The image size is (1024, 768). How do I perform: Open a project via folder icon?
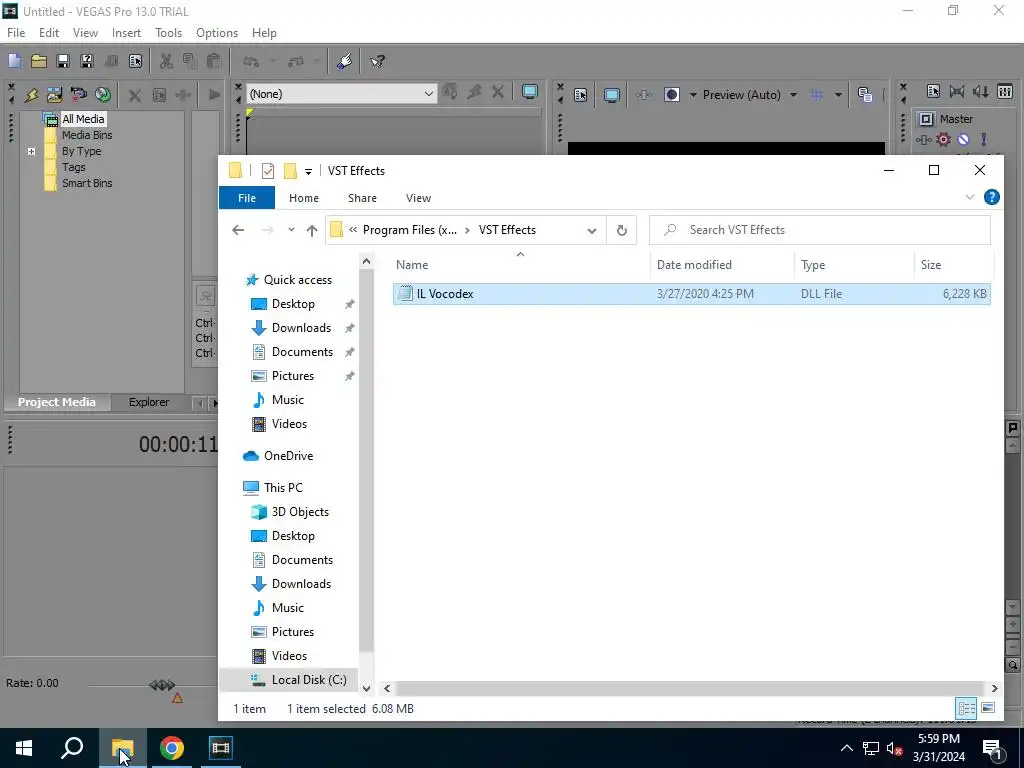(39, 61)
